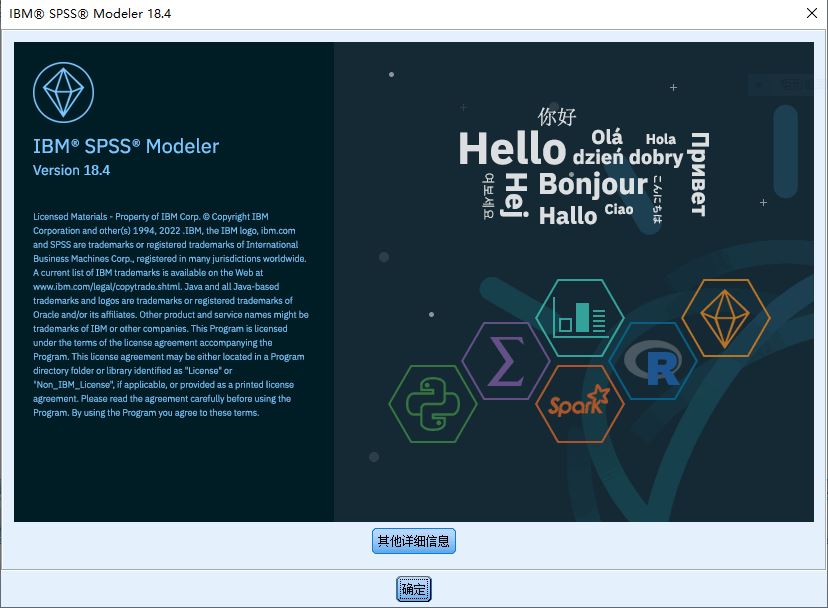This screenshot has width=828, height=608.
Task: Confirm the dialog with 确定 button
Action: (413, 589)
